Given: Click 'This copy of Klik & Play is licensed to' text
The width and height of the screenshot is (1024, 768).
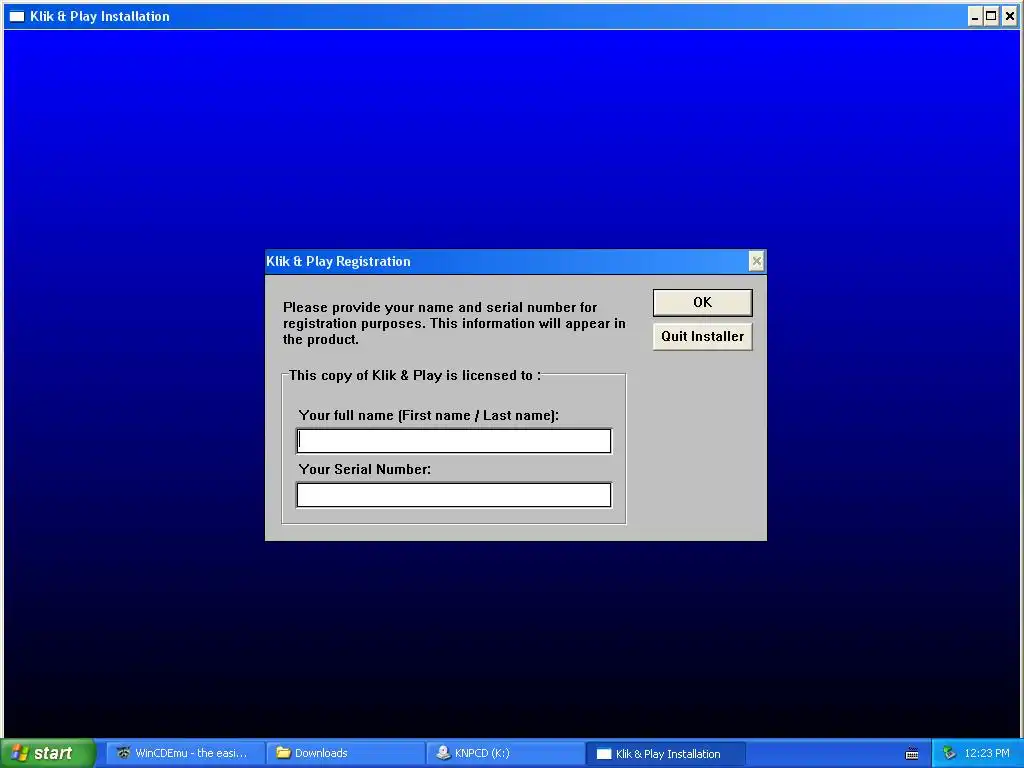Looking at the screenshot, I should [415, 376].
